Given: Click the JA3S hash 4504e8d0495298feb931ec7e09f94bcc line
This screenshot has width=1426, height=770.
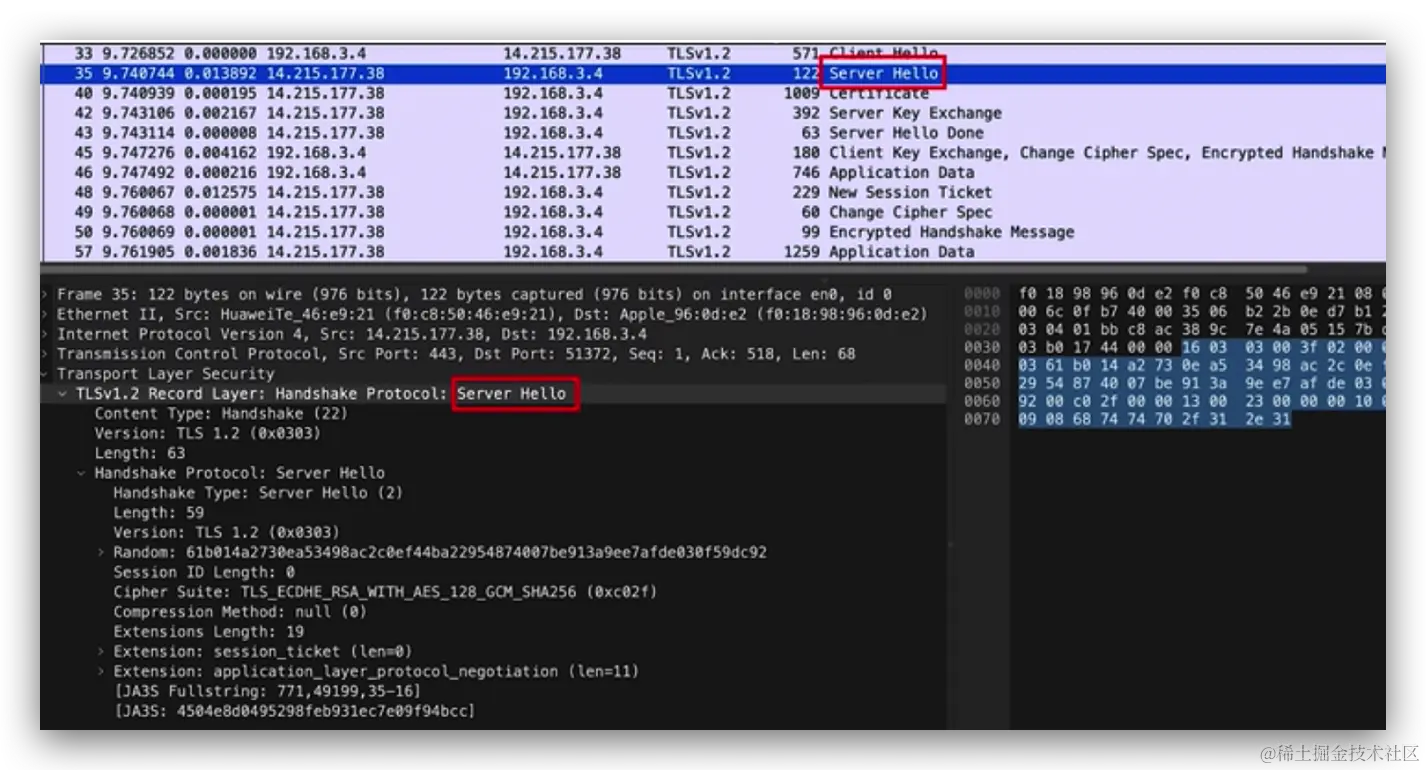Looking at the screenshot, I should [x=295, y=711].
